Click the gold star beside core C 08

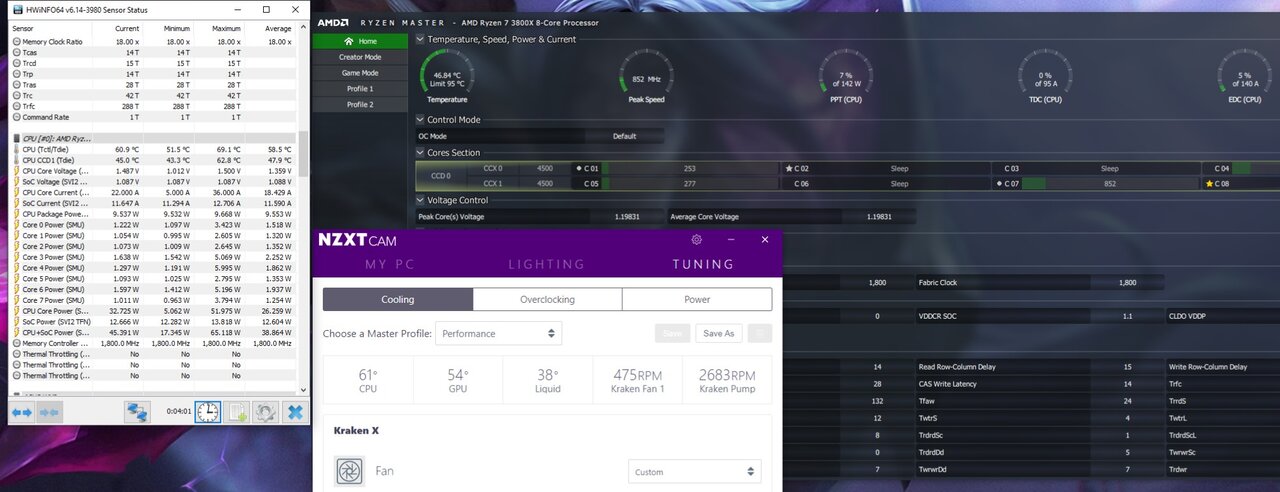pyautogui.click(x=1210, y=184)
